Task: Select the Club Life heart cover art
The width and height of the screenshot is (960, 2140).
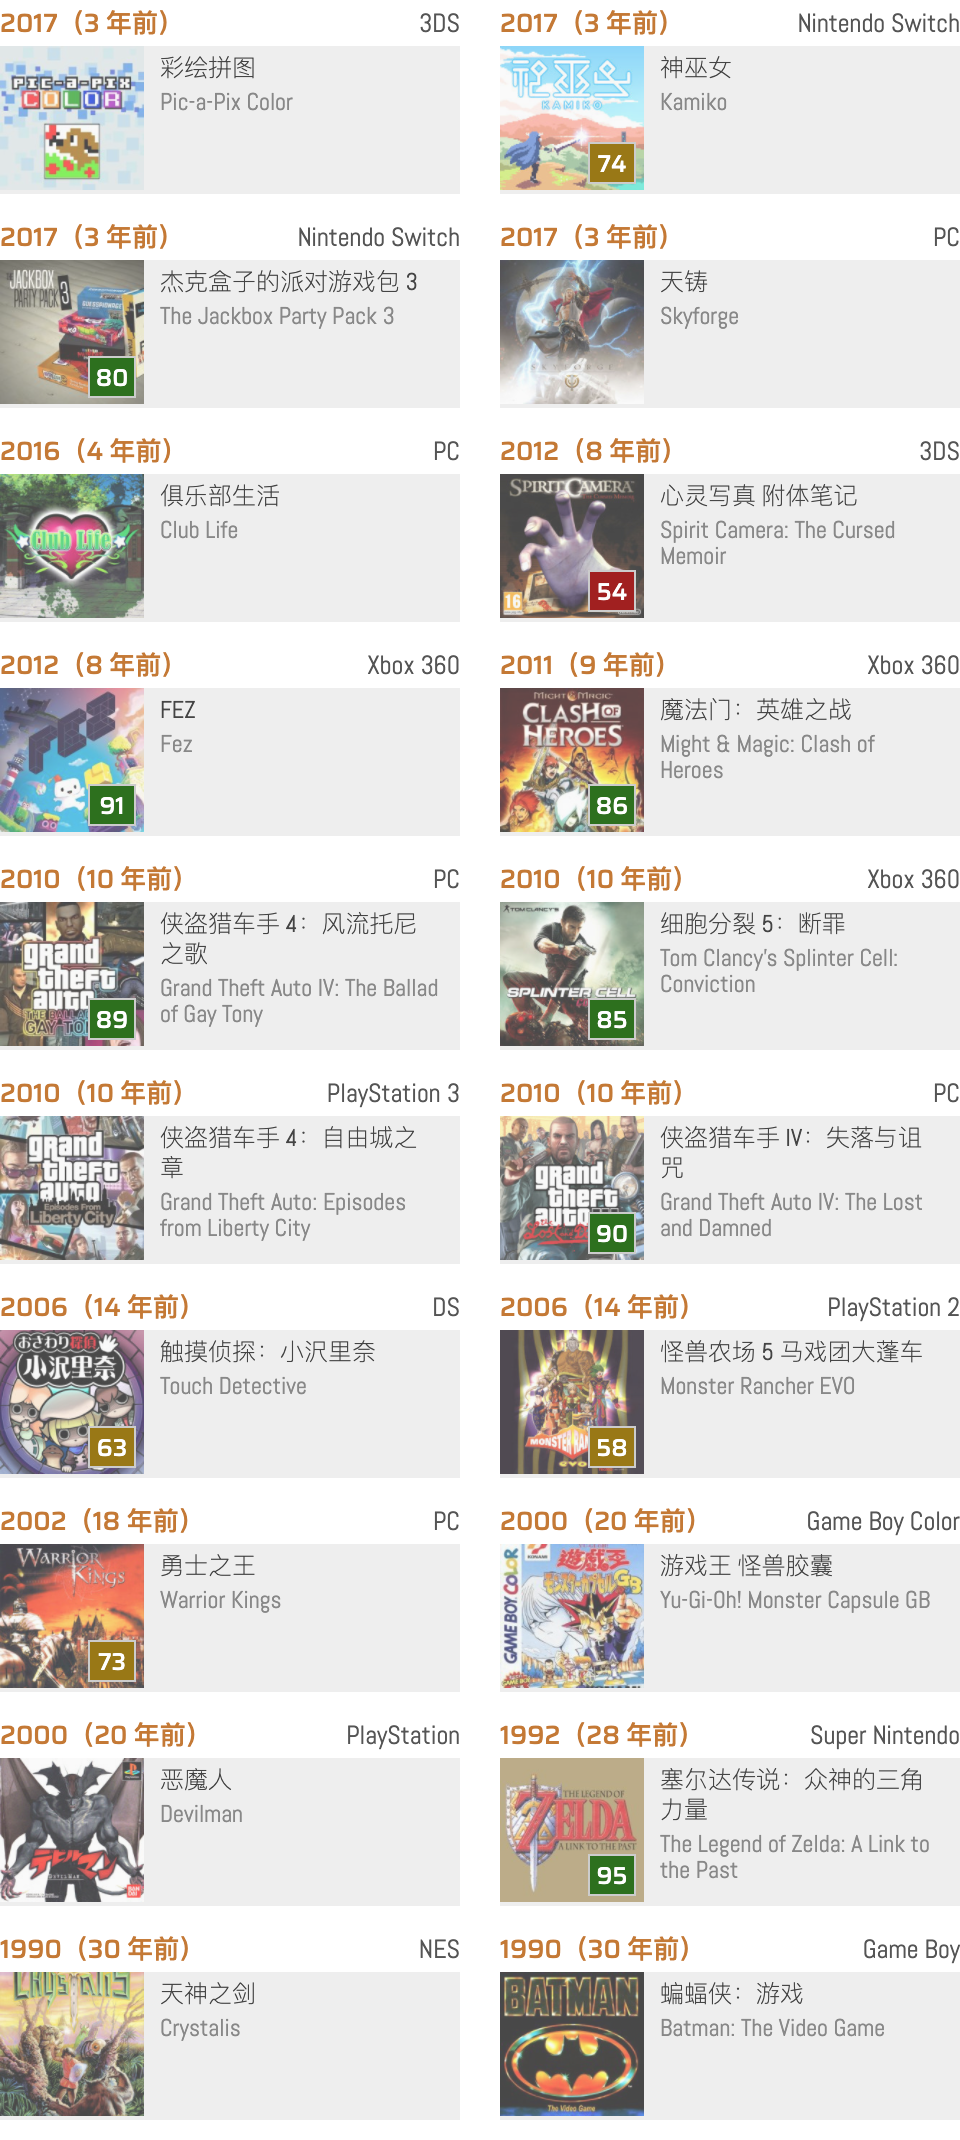Action: click(72, 546)
